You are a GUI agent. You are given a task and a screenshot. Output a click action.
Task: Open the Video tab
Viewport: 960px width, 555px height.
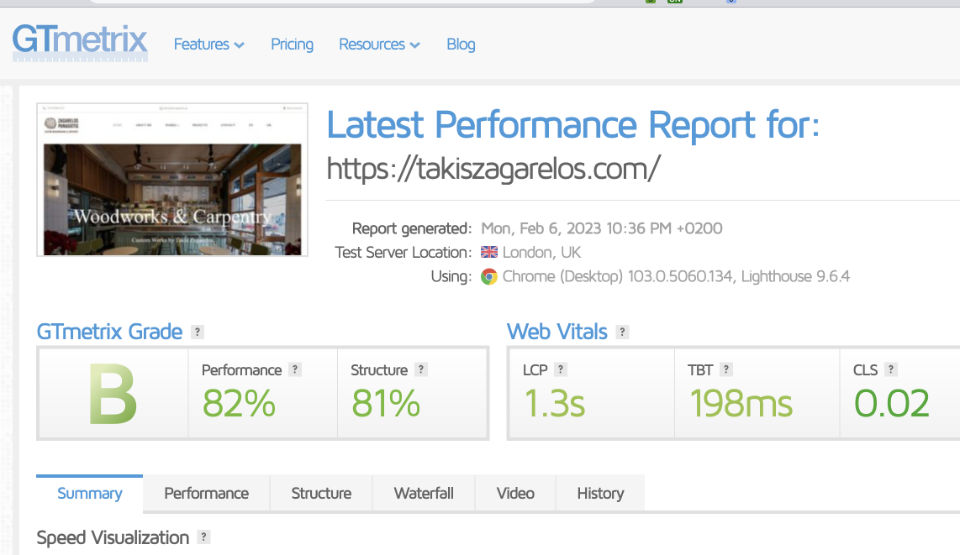tap(516, 493)
